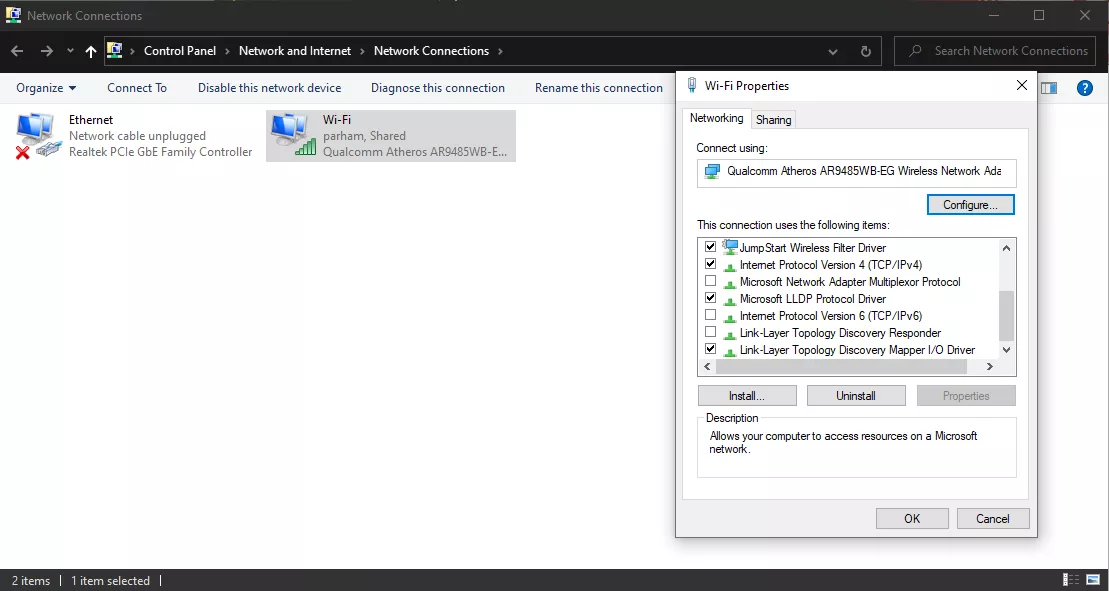Enable Internet Protocol Version 6 checkbox

[x=711, y=315]
